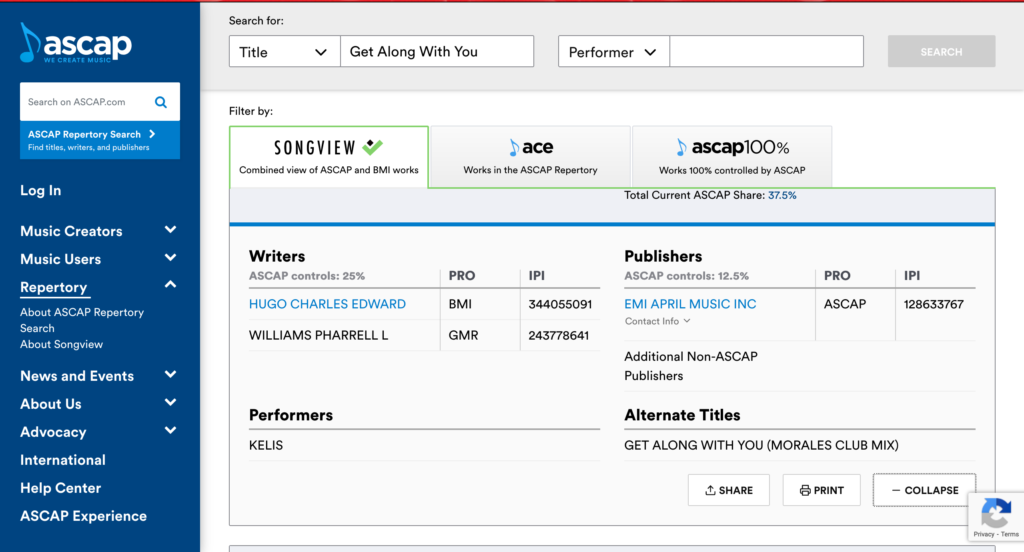The height and width of the screenshot is (552, 1024).
Task: Open publisher EMI APRIL MUSIC INC
Action: click(690, 304)
